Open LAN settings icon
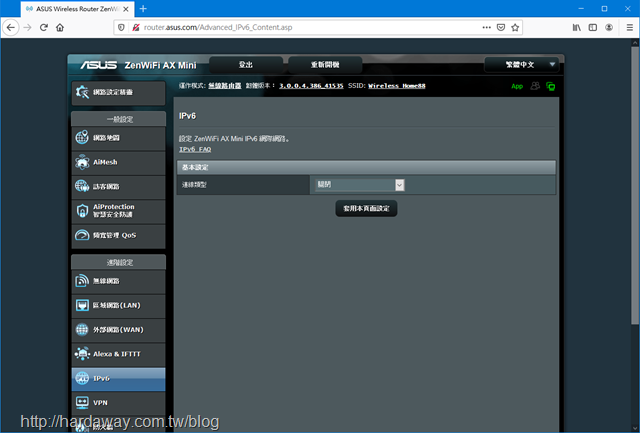The height and width of the screenshot is (433, 640). point(82,305)
